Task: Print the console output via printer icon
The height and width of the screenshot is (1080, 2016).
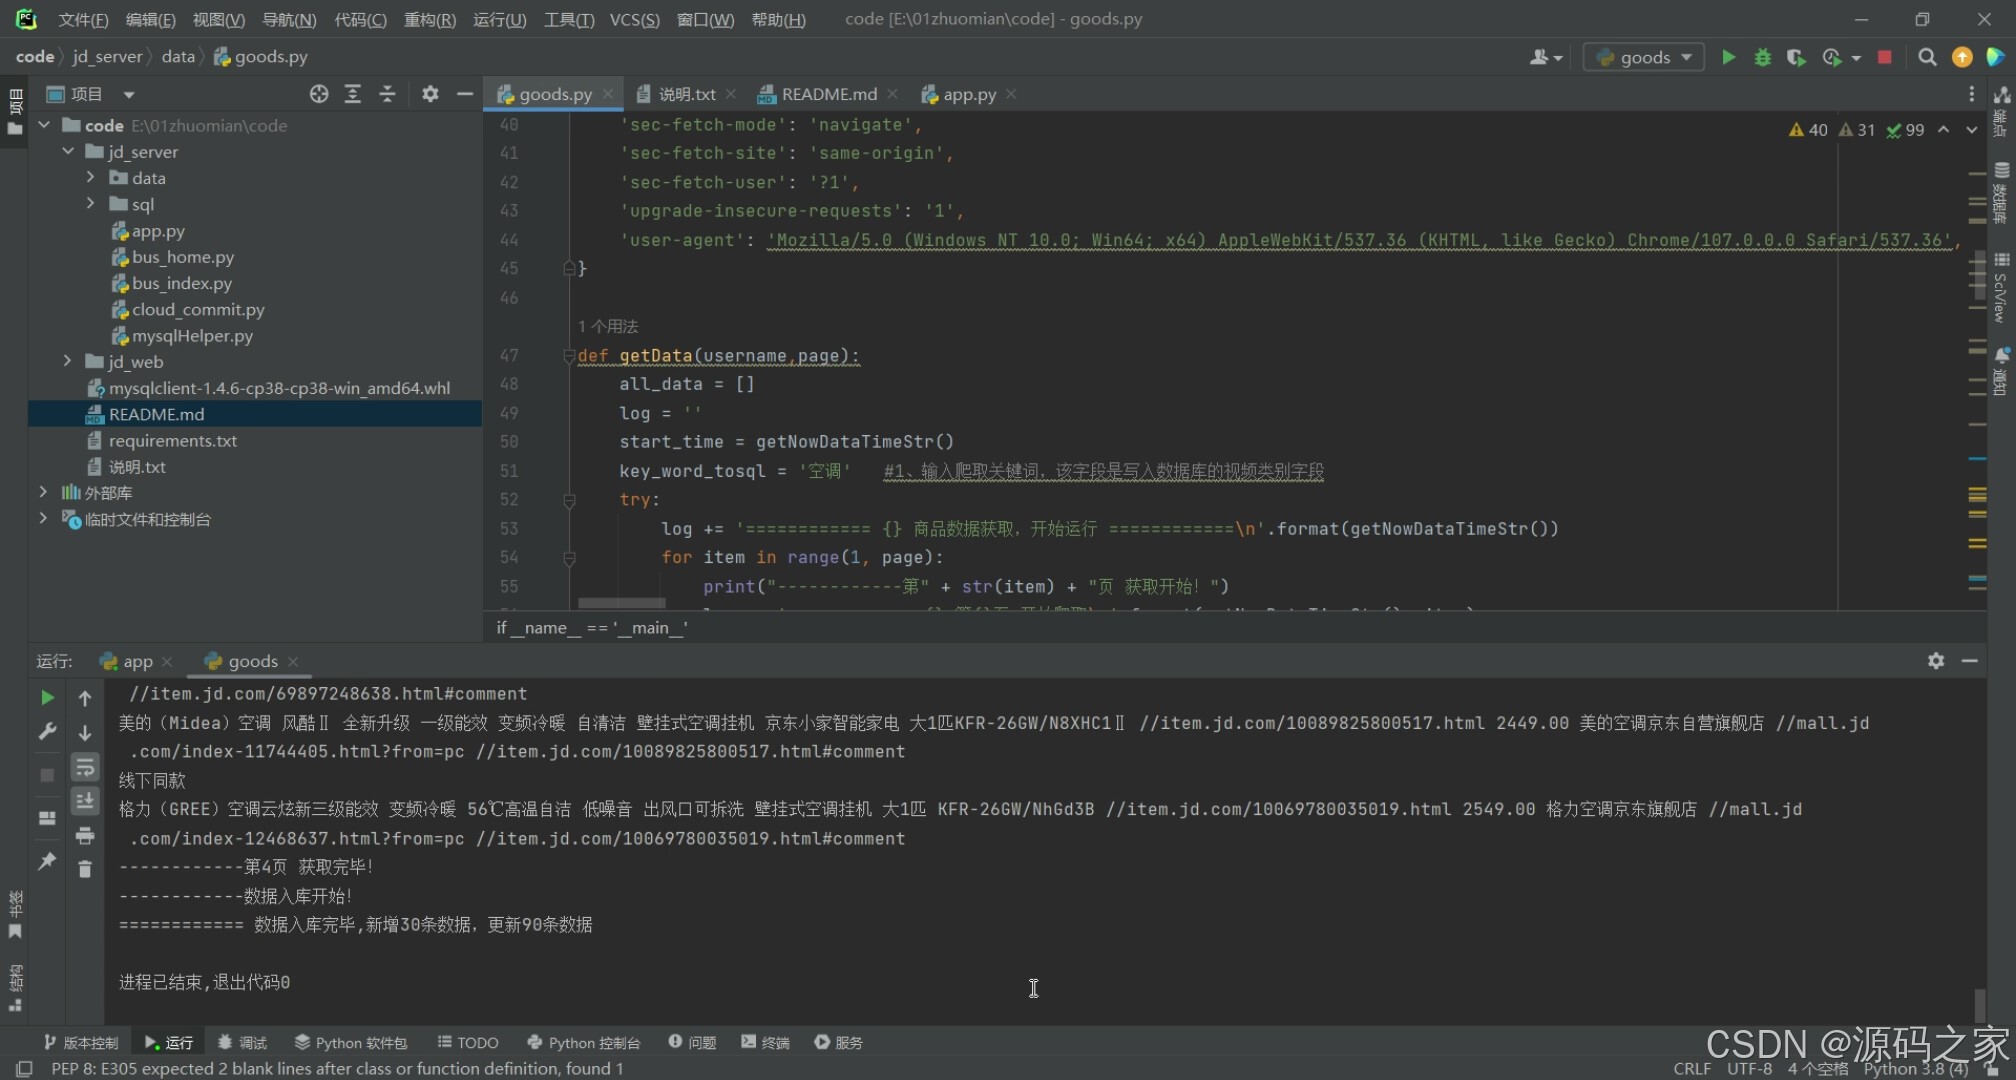Action: point(85,835)
